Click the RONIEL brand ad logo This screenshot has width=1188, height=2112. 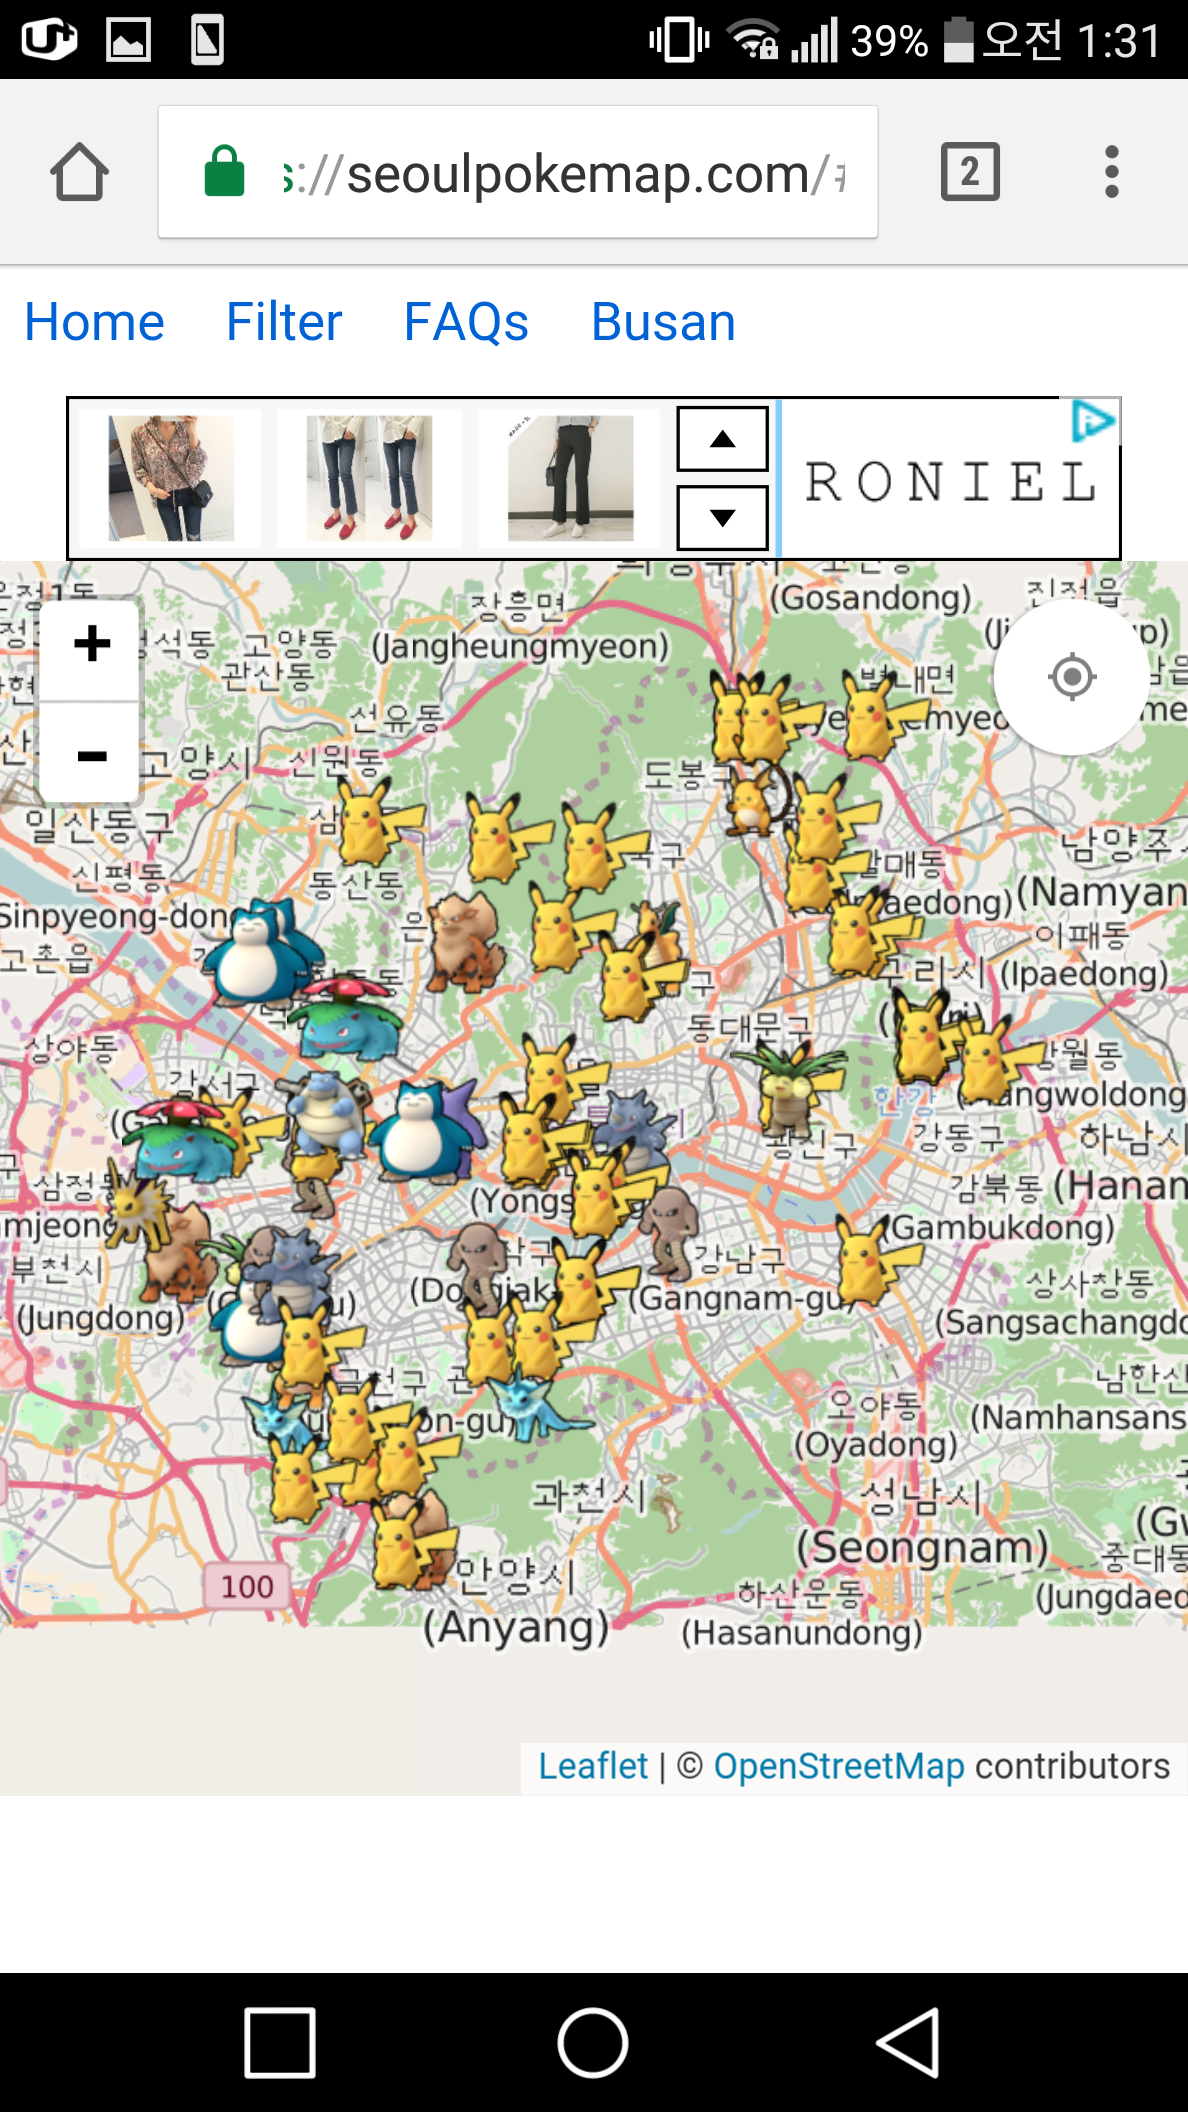950,482
